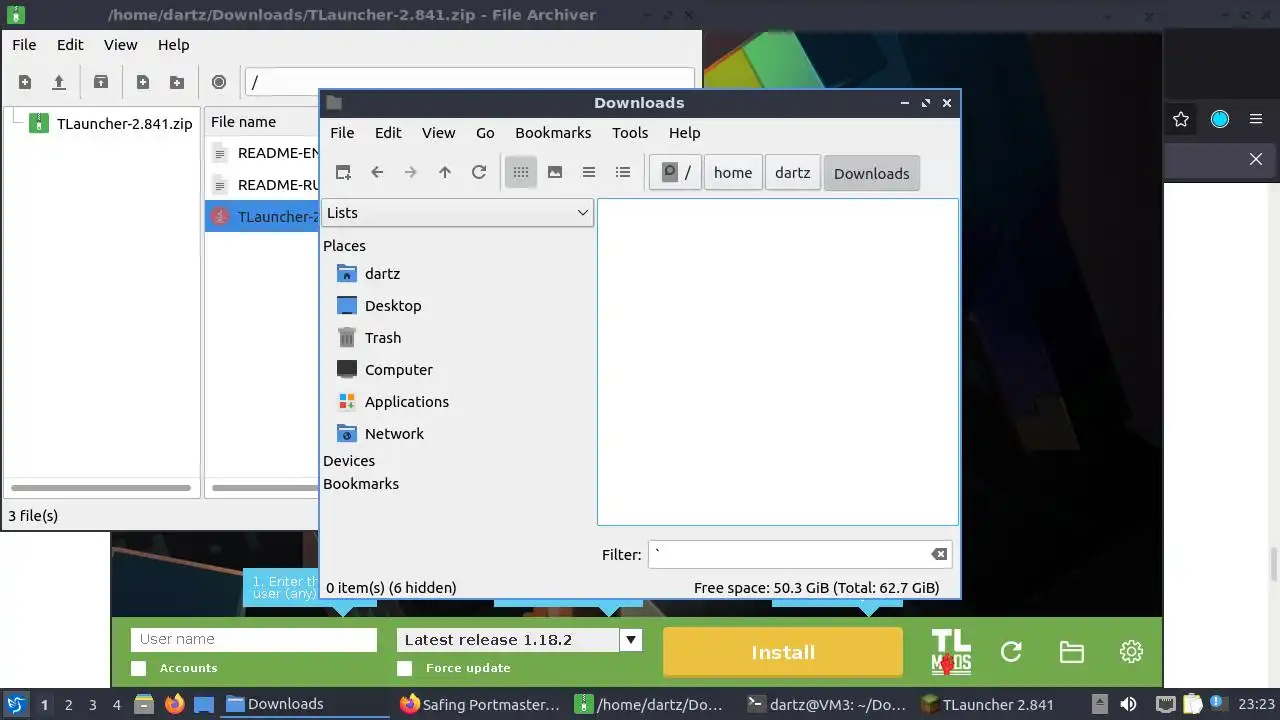Click add files icon in File Archiver toolbar
This screenshot has width=1280, height=720.
[143, 82]
